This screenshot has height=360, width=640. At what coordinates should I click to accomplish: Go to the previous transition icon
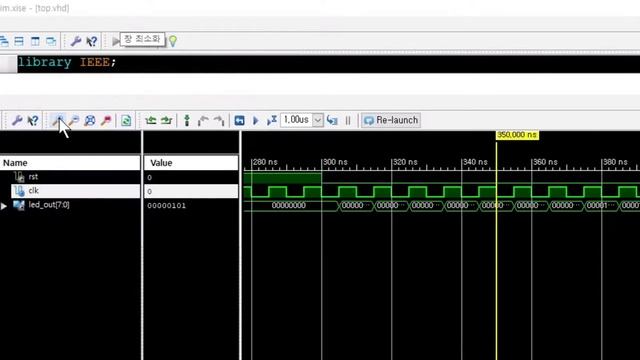click(x=151, y=120)
